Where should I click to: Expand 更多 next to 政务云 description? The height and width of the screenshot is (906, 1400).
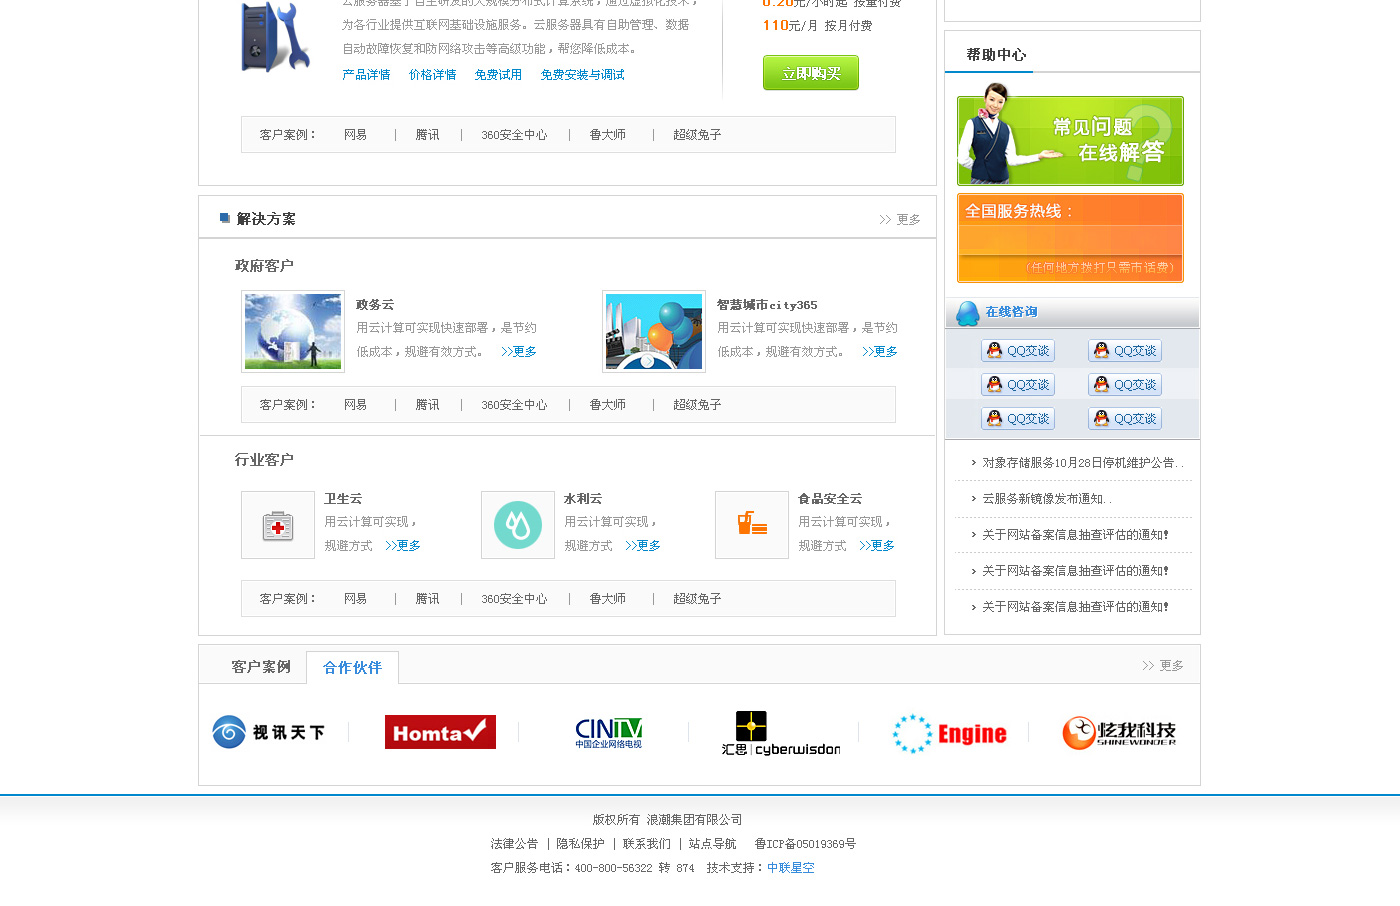click(519, 352)
